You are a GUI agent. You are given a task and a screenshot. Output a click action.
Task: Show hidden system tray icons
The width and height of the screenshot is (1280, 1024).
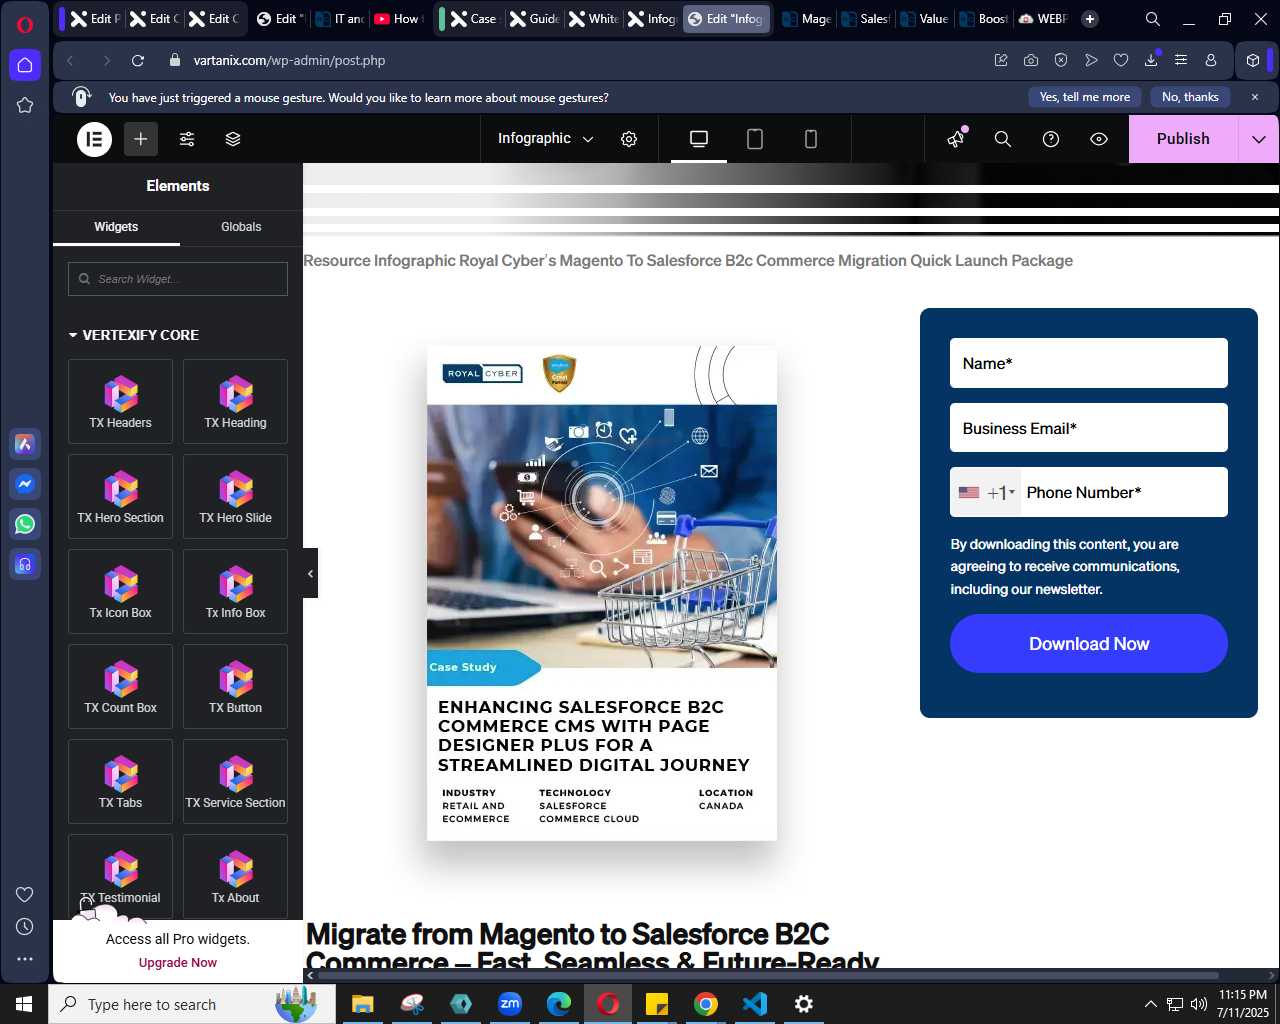point(1150,1004)
